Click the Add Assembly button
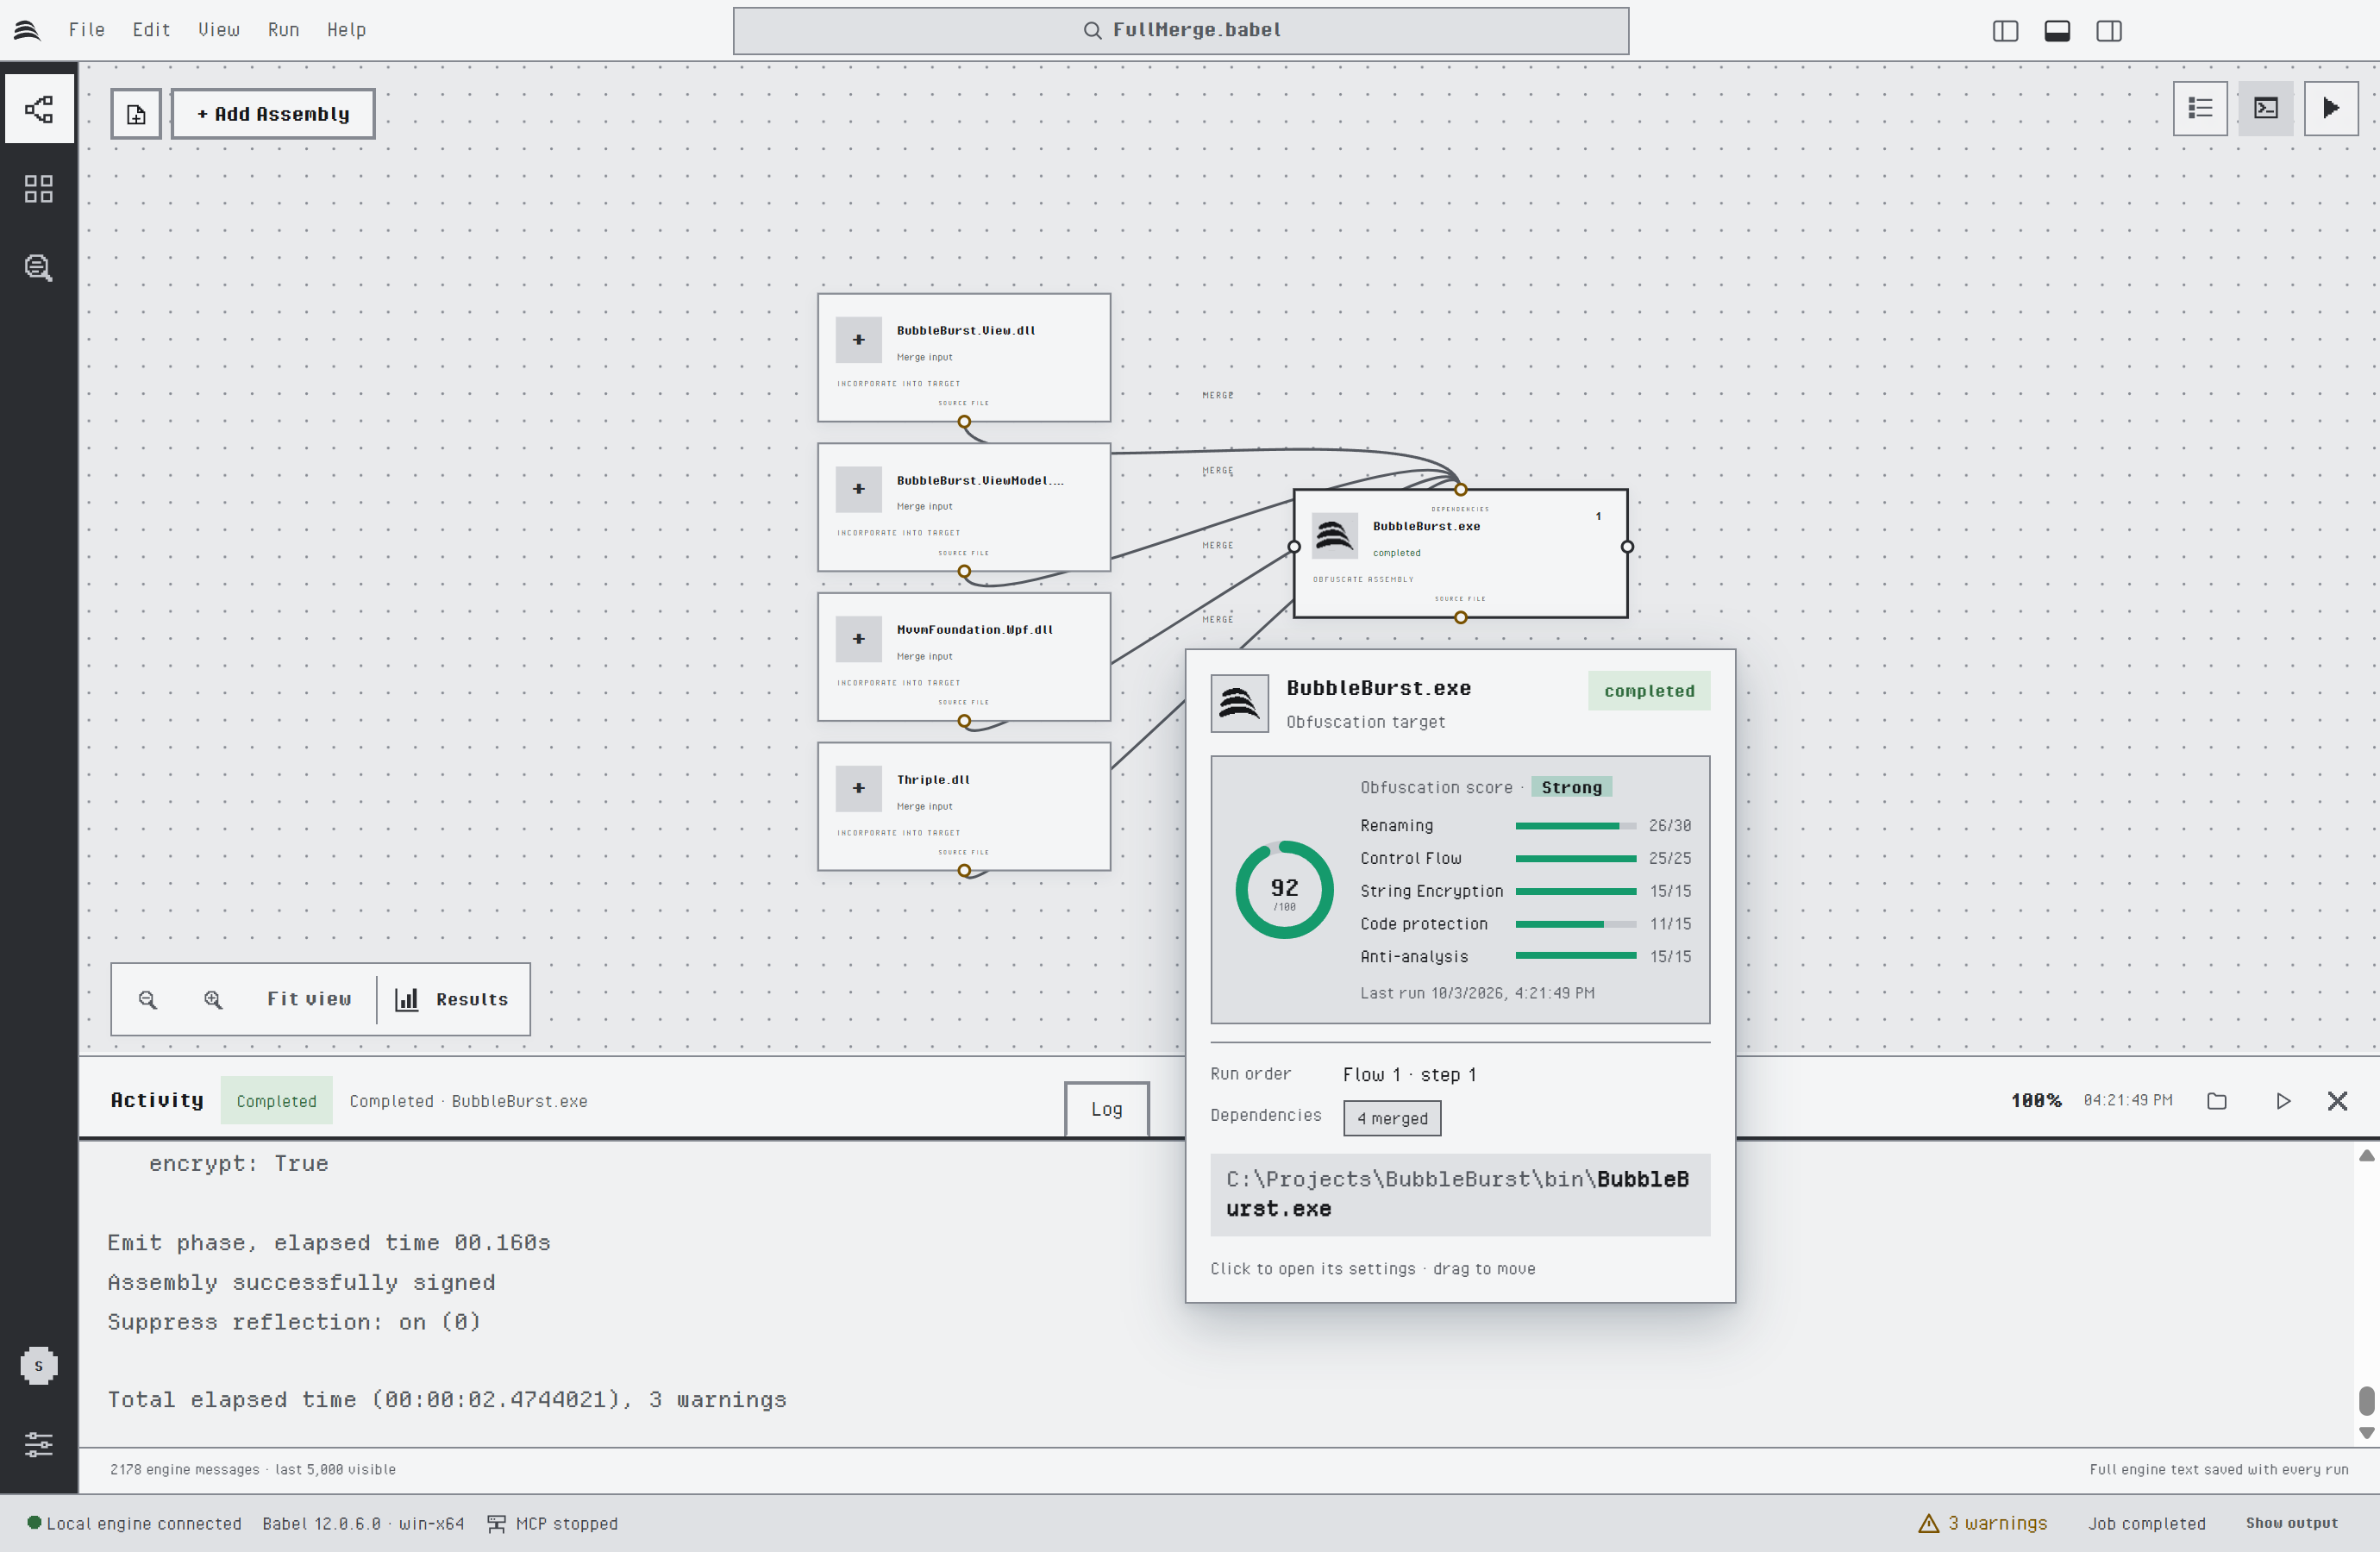The height and width of the screenshot is (1552, 2380). (273, 114)
